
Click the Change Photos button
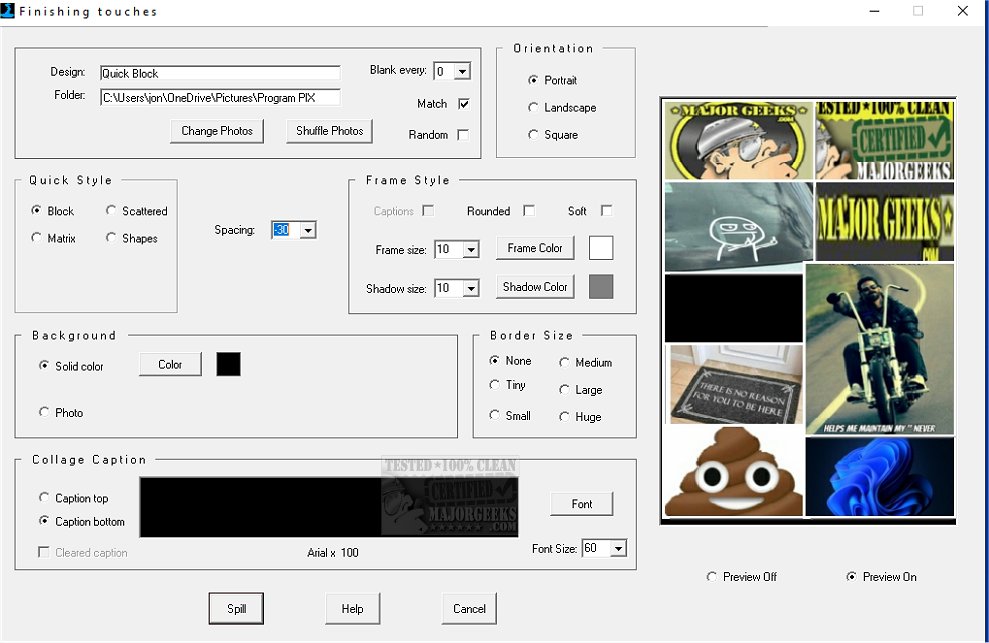(x=217, y=131)
